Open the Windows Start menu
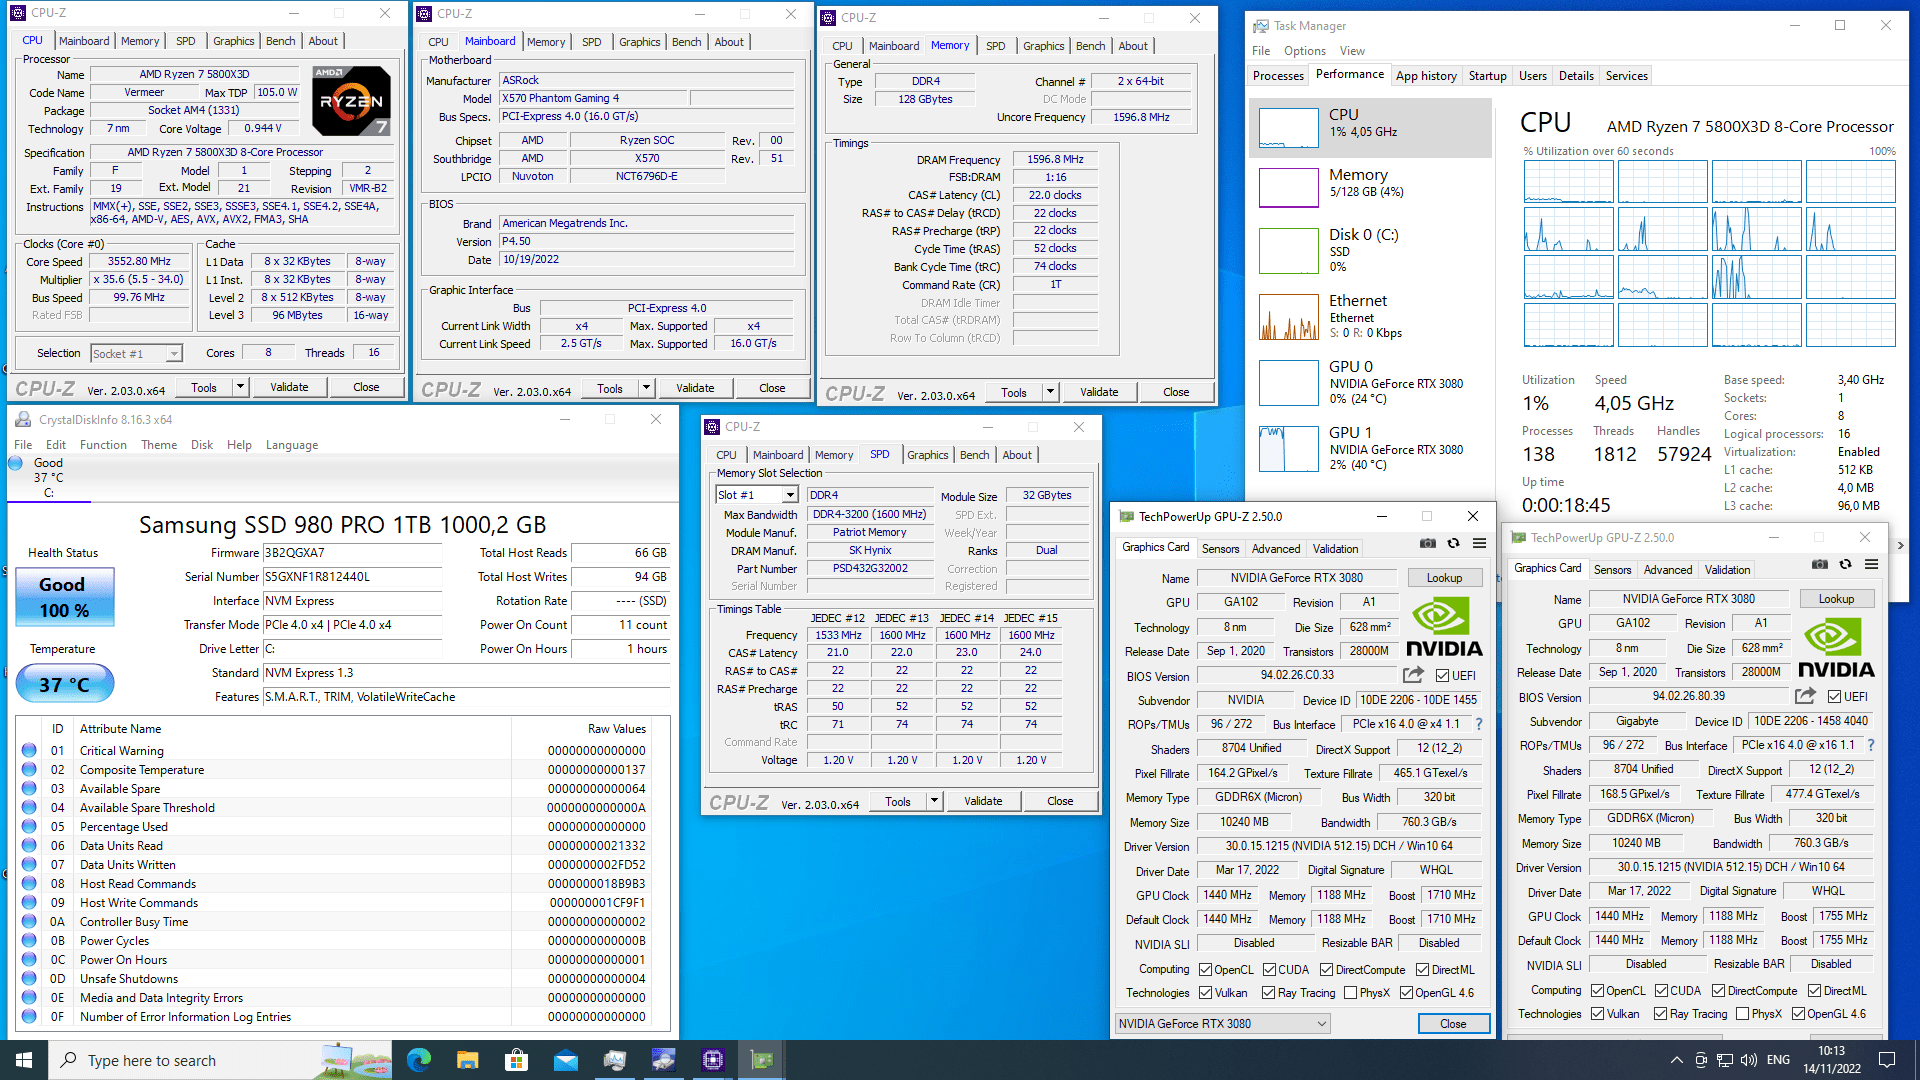This screenshot has width=1920, height=1080. [24, 1060]
